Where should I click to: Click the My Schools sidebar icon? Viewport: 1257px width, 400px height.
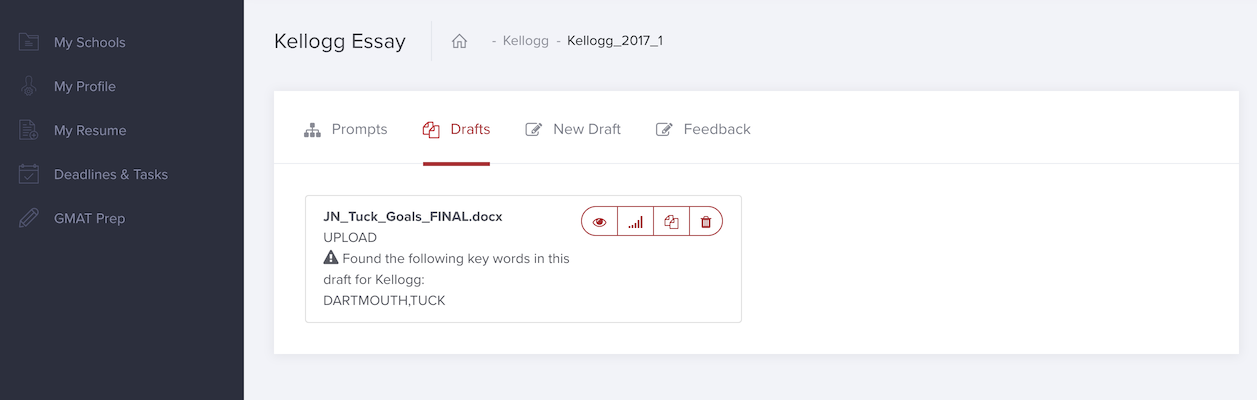point(29,42)
